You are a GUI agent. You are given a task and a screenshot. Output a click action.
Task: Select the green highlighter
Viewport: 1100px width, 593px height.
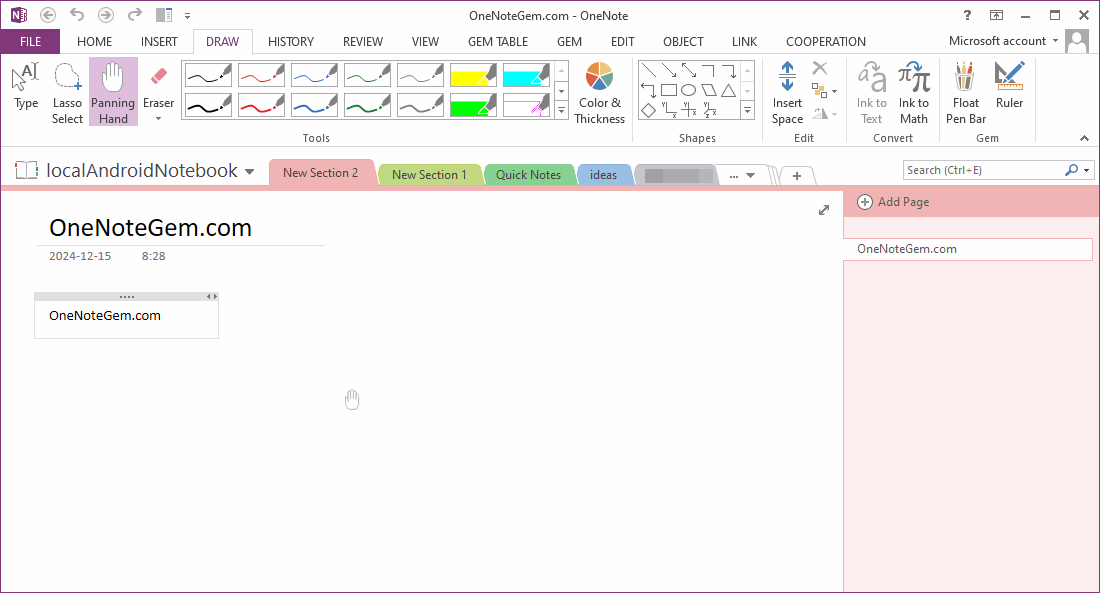(x=473, y=106)
